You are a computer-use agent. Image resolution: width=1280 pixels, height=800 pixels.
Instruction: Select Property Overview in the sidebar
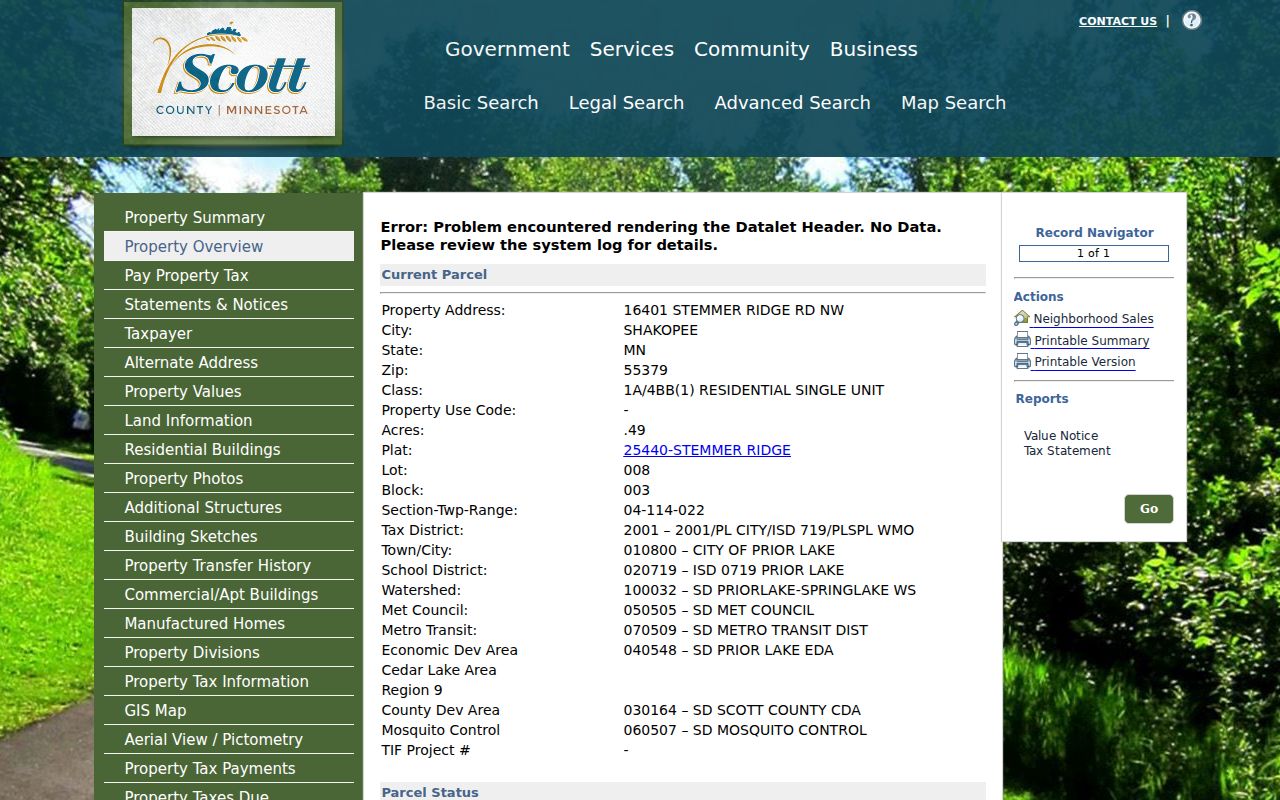click(229, 246)
